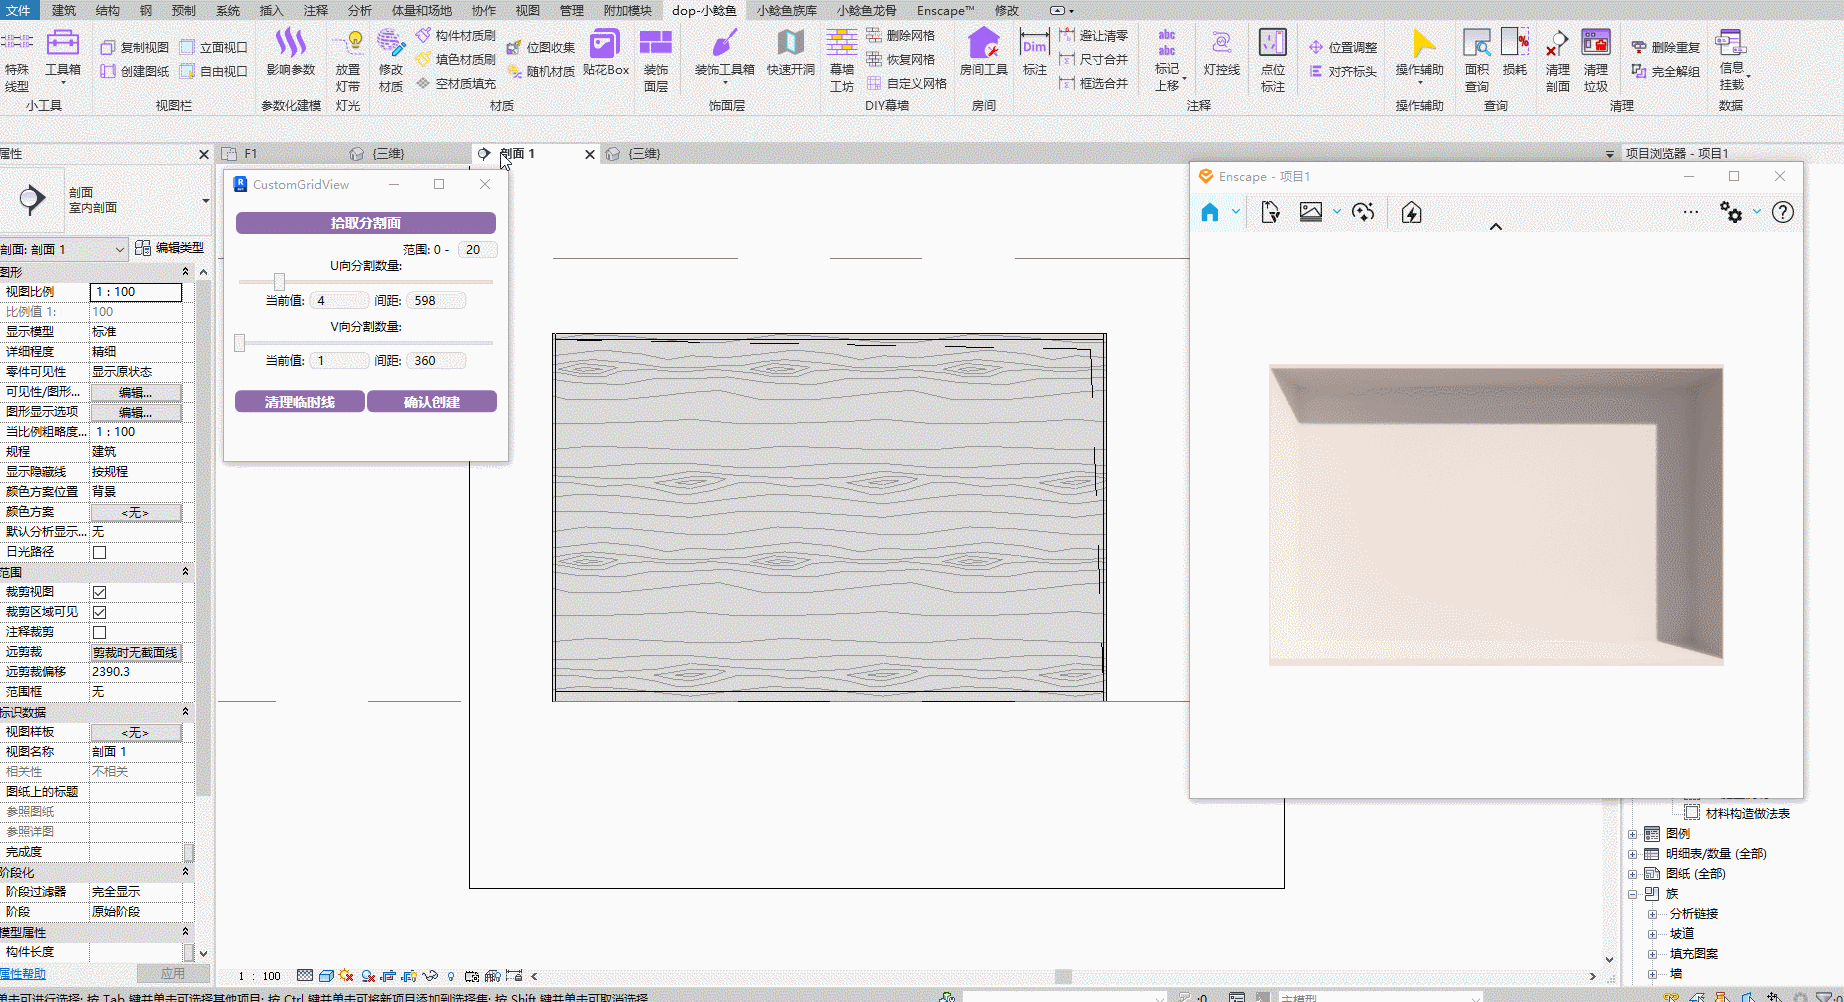This screenshot has height=1002, width=1844.
Task: Expand the 图例 tree node
Action: 1633,834
